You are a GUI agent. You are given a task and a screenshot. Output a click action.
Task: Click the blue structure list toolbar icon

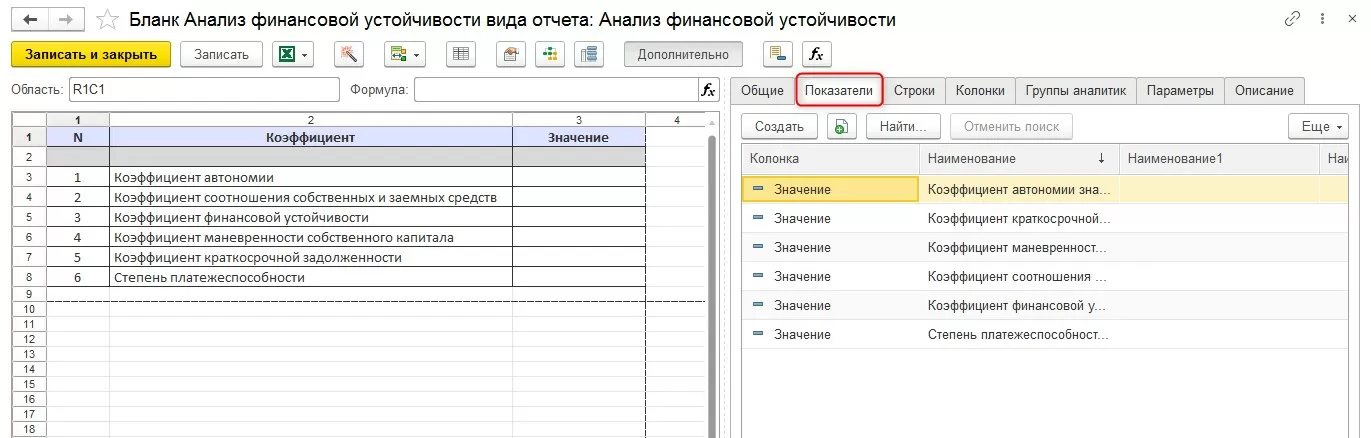(x=589, y=54)
